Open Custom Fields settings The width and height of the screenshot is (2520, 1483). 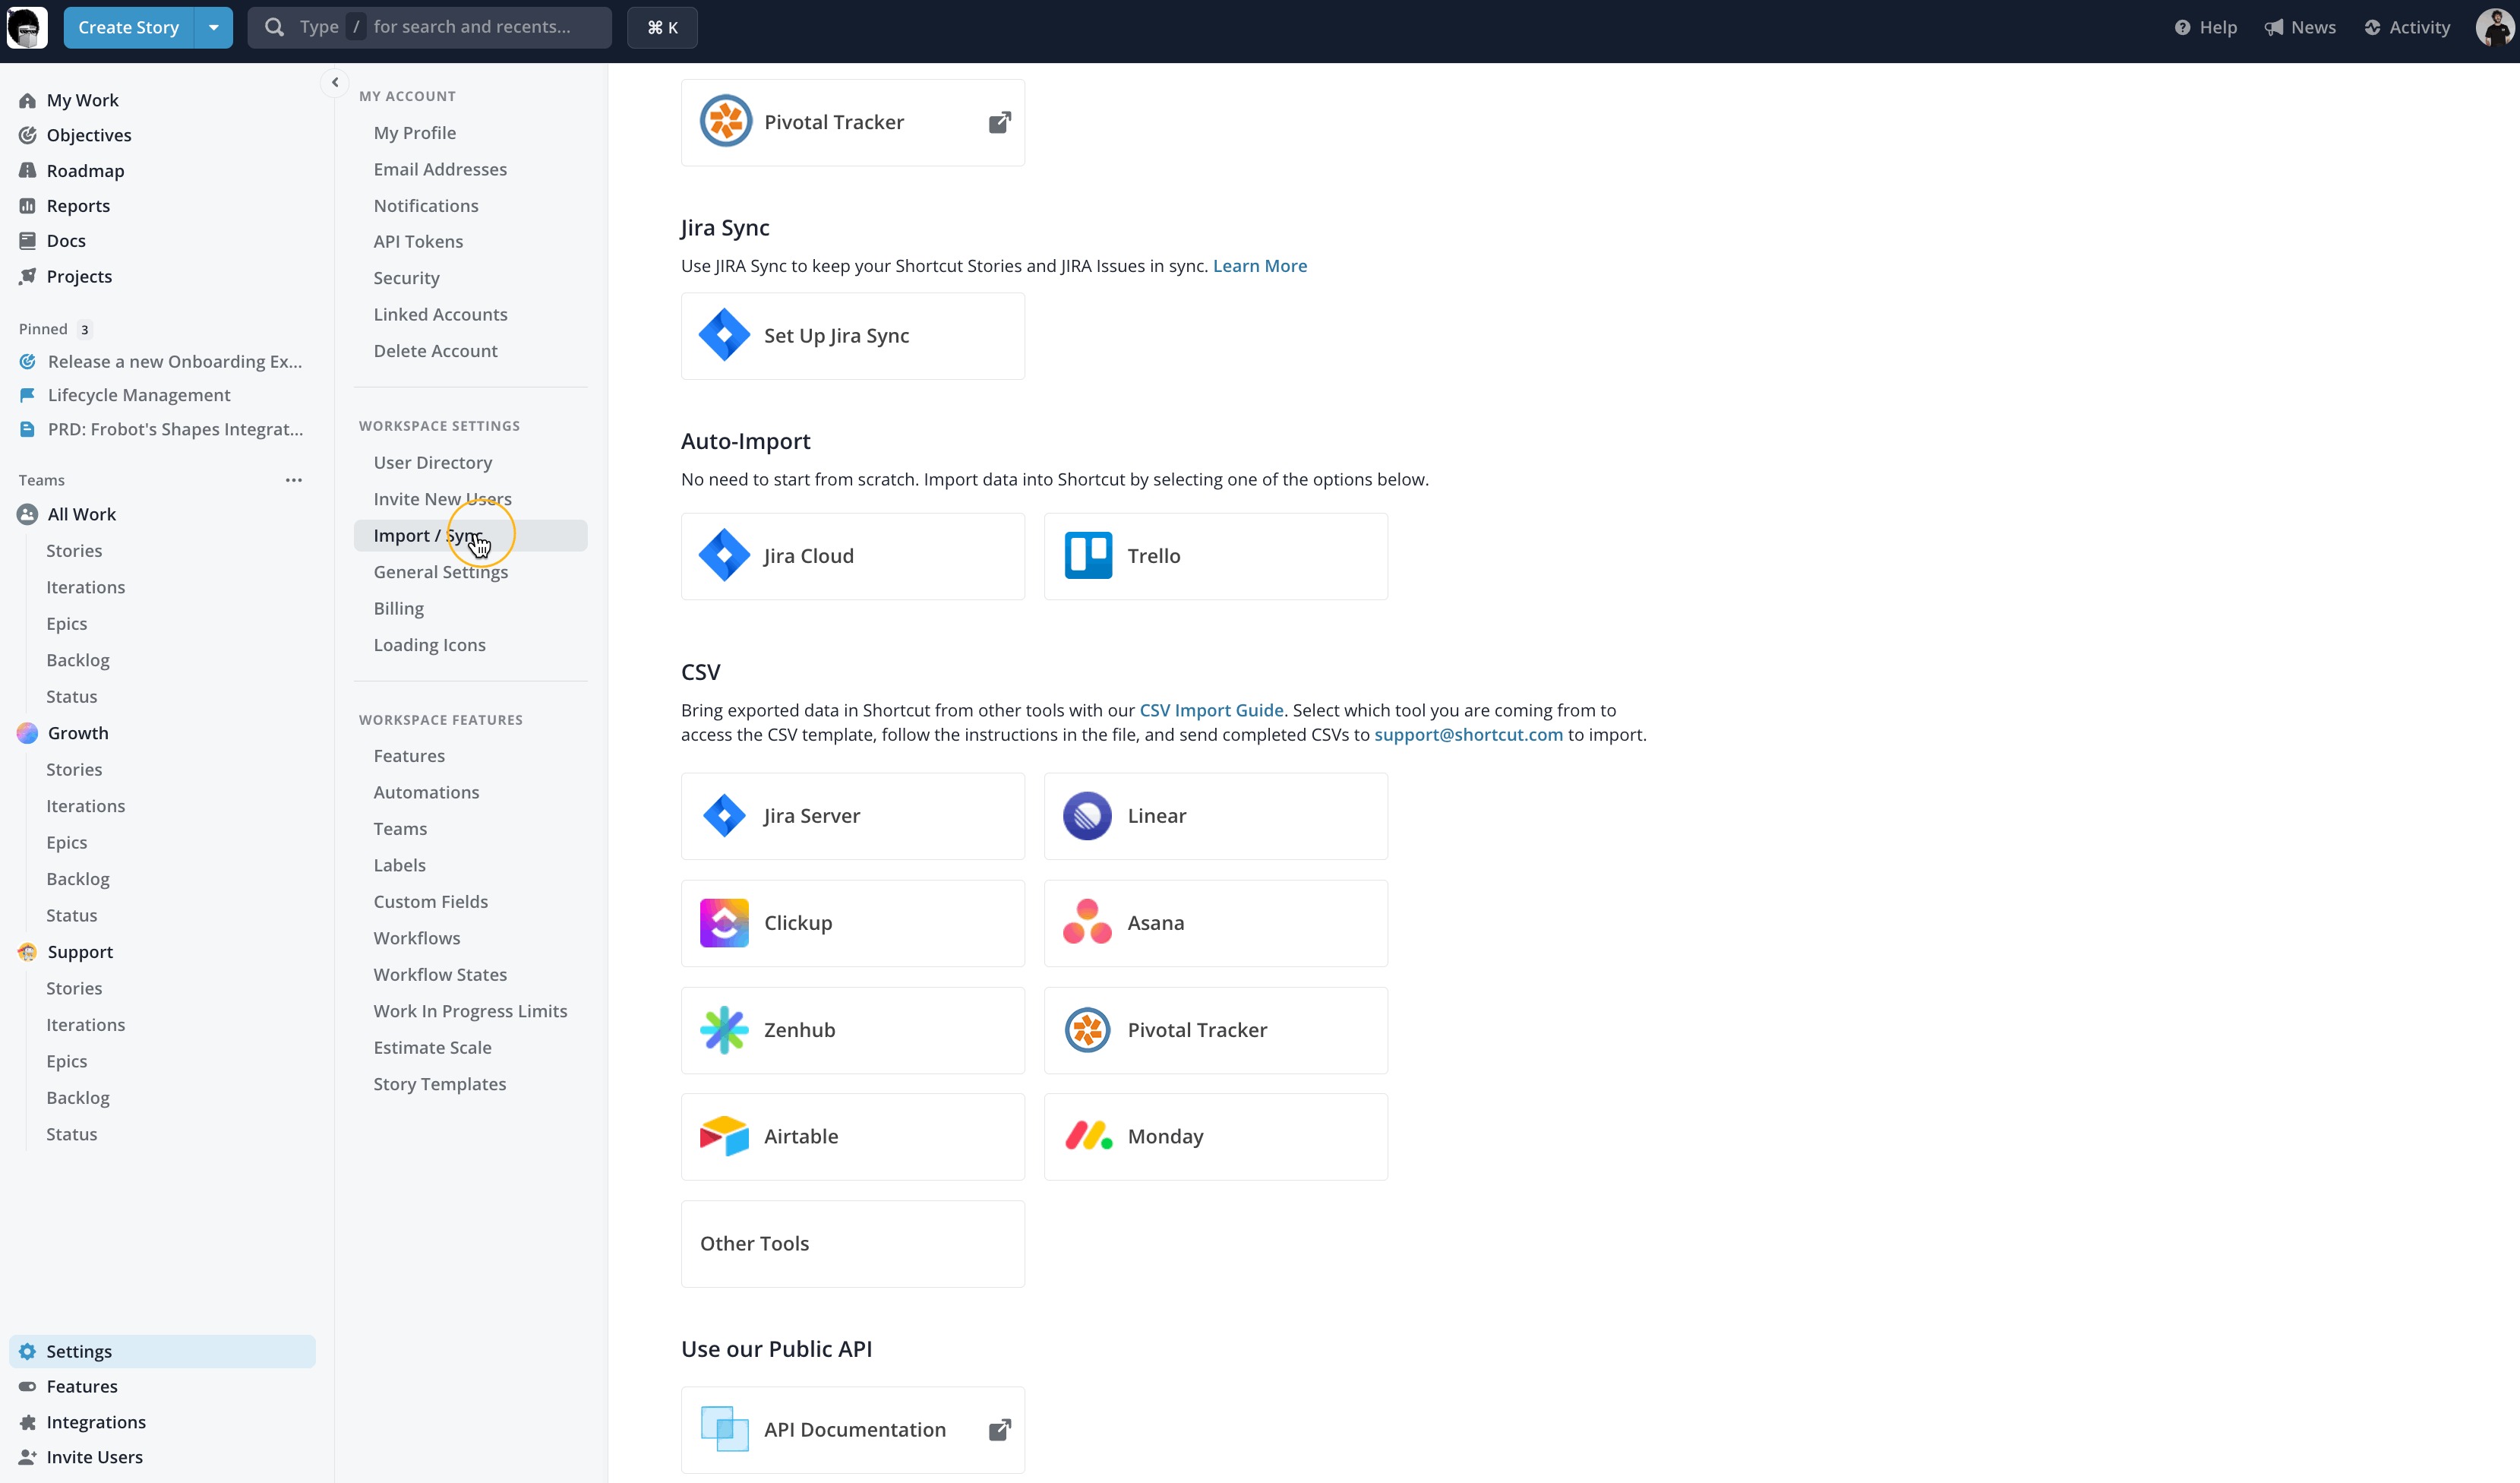coord(431,902)
